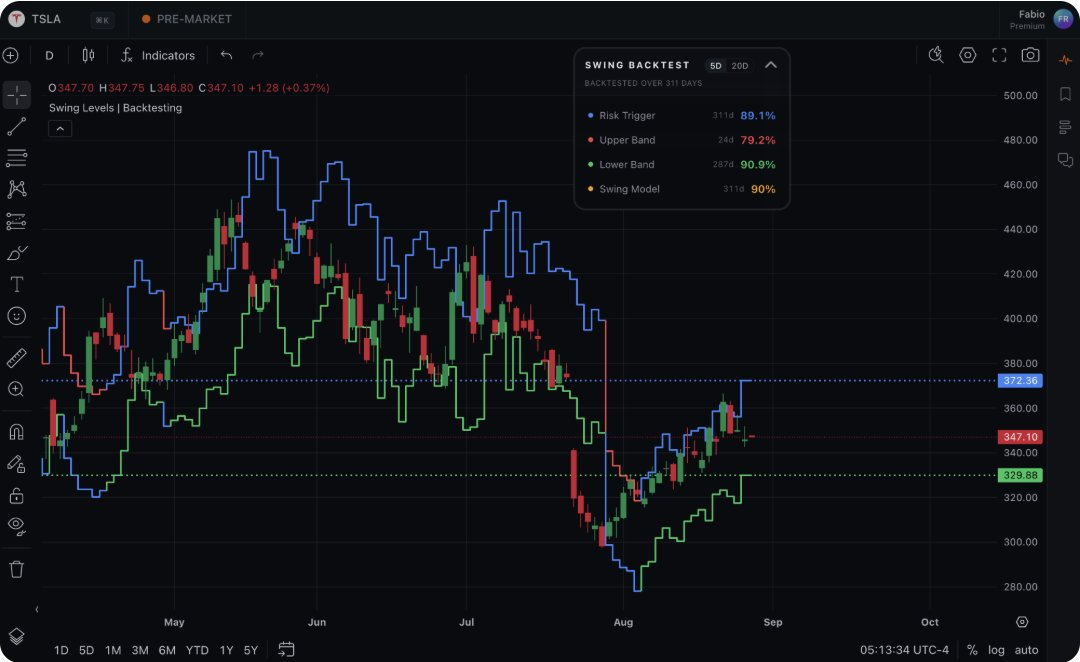The height and width of the screenshot is (662, 1080).
Task: Collapse the indicator legend chevron
Action: (x=60, y=129)
